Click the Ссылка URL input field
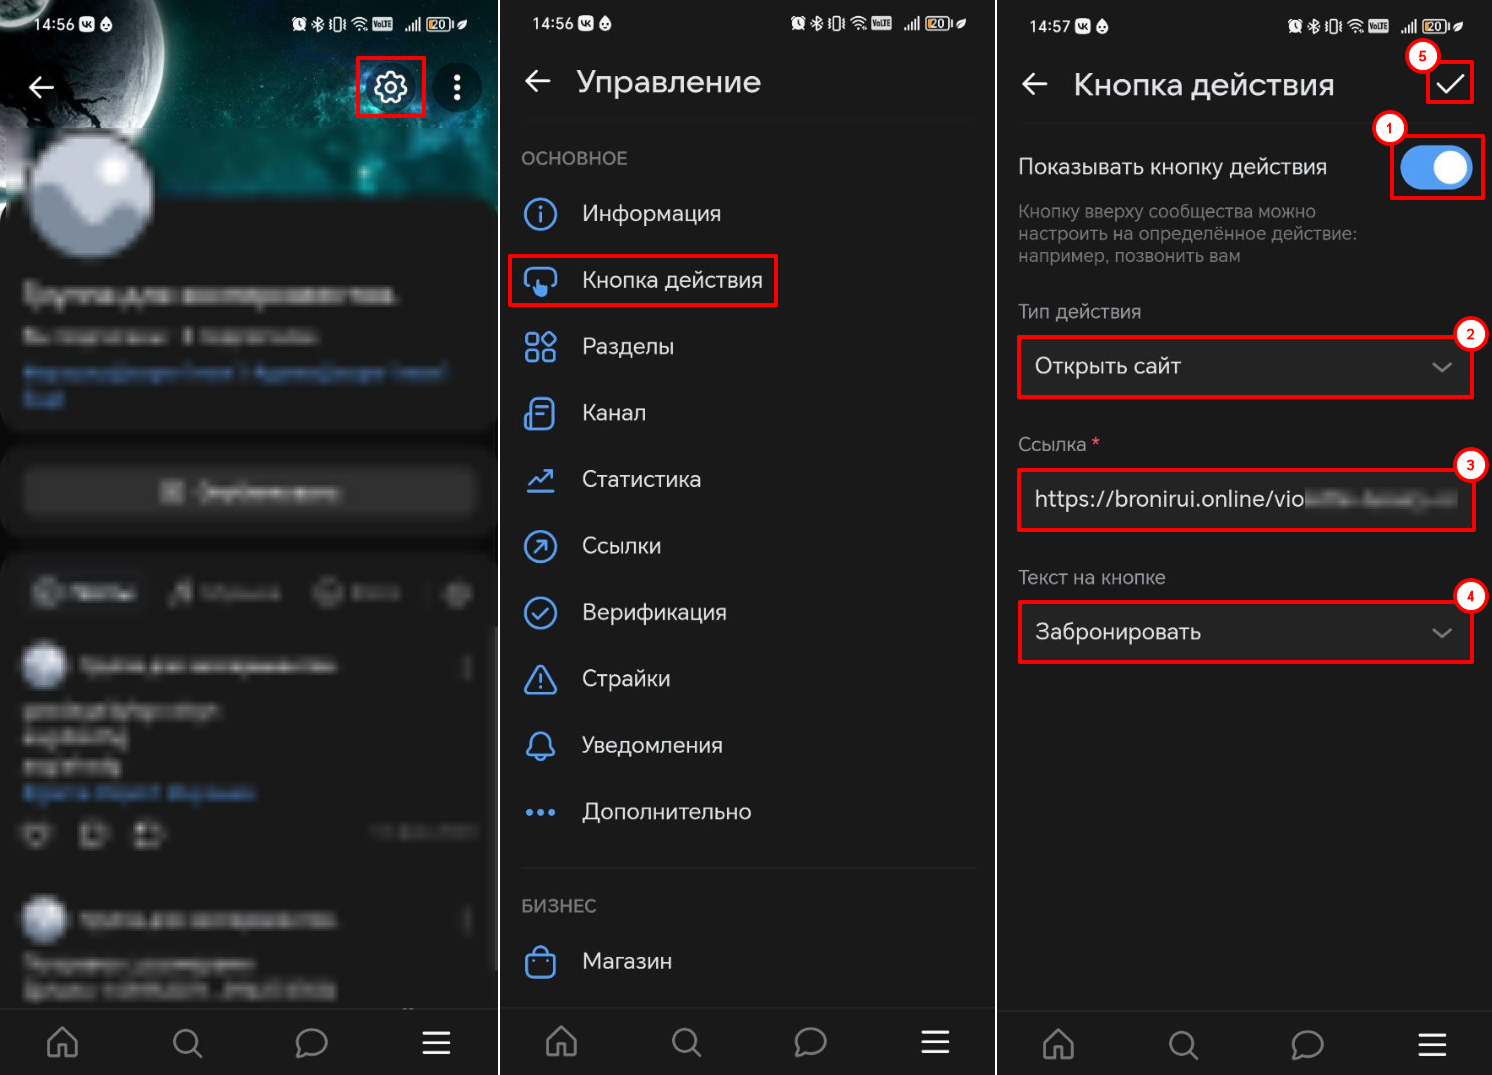This screenshot has width=1492, height=1075. [x=1244, y=499]
